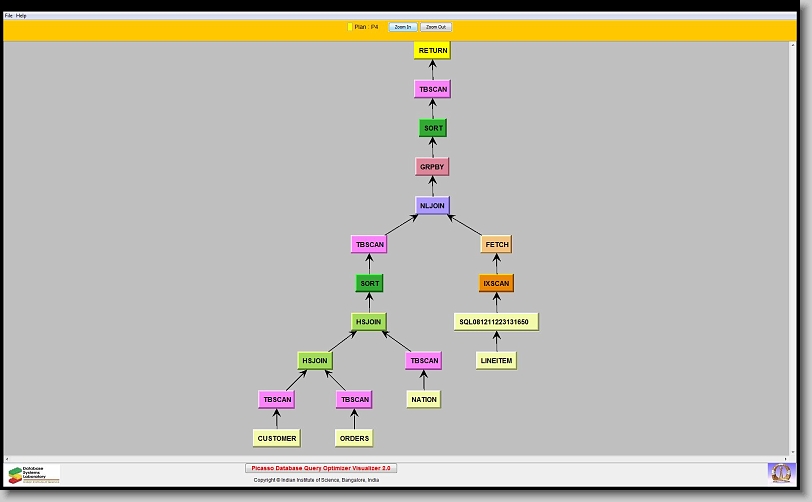Select the FETCH operator node
Viewport: 812px width, 502px height.
coord(496,245)
